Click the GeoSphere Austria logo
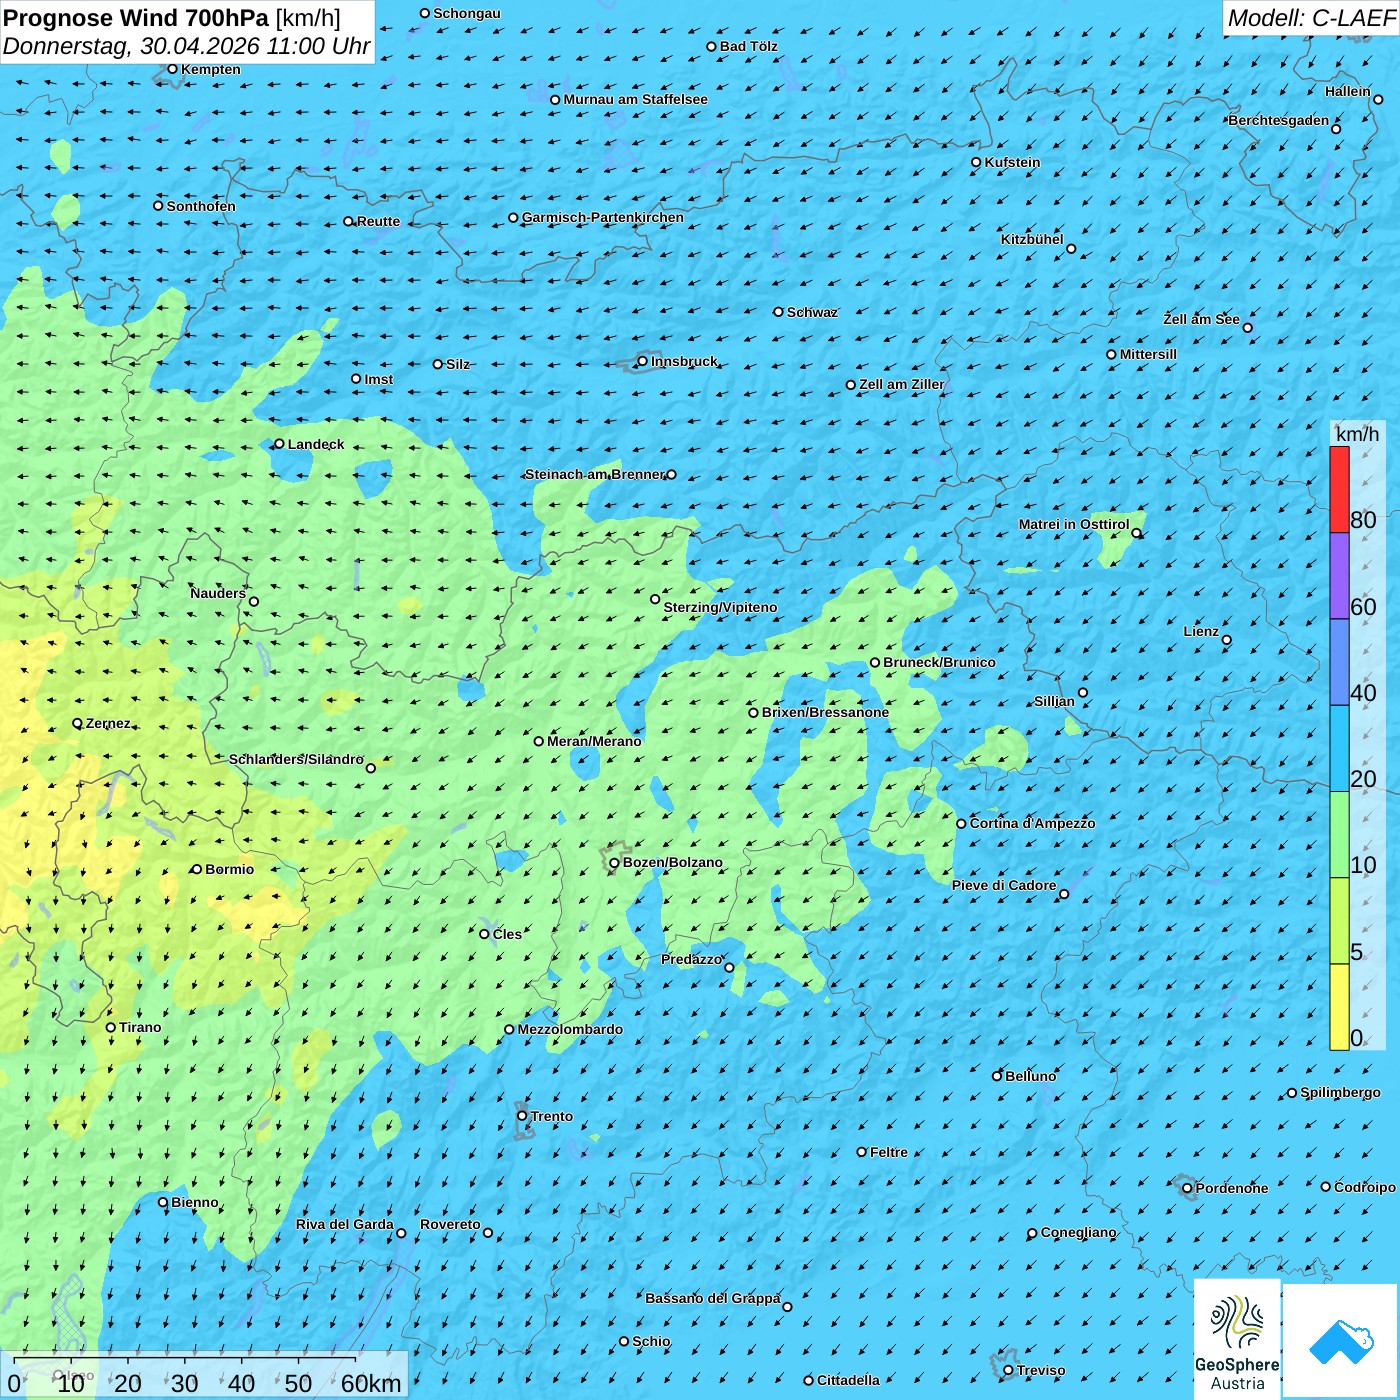Screen dimensions: 1400x1400 pyautogui.click(x=1237, y=1337)
